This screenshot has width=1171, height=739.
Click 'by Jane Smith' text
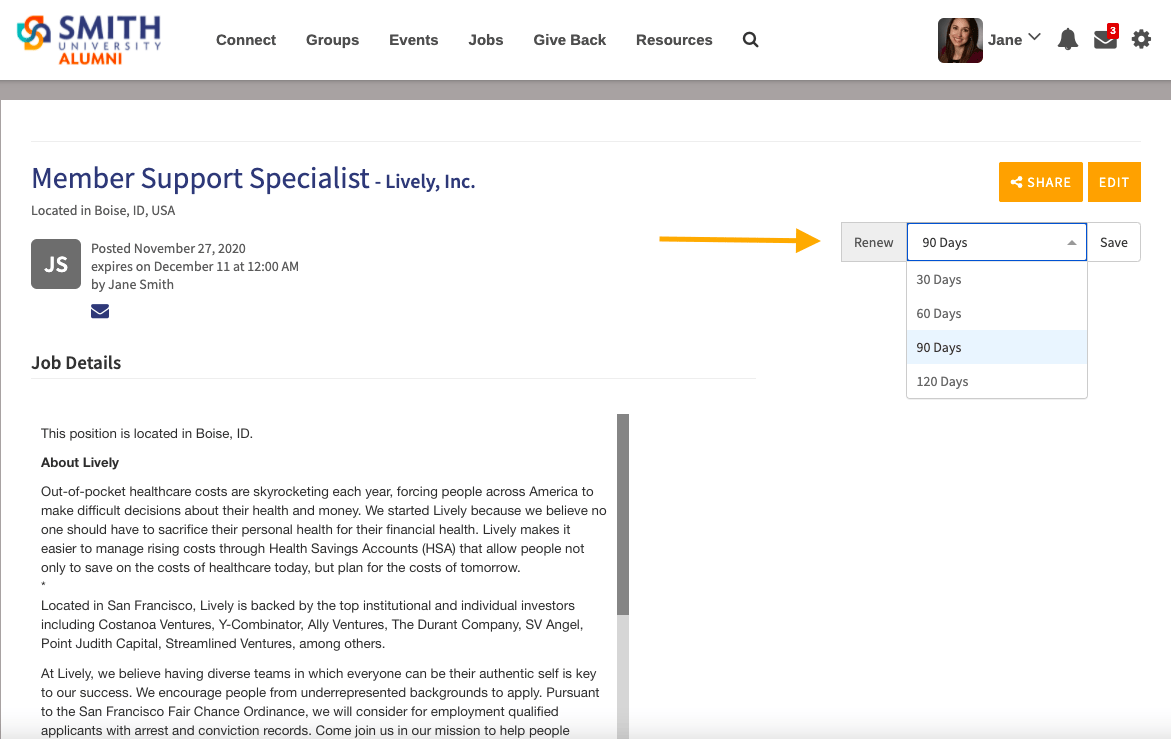pyautogui.click(x=132, y=284)
